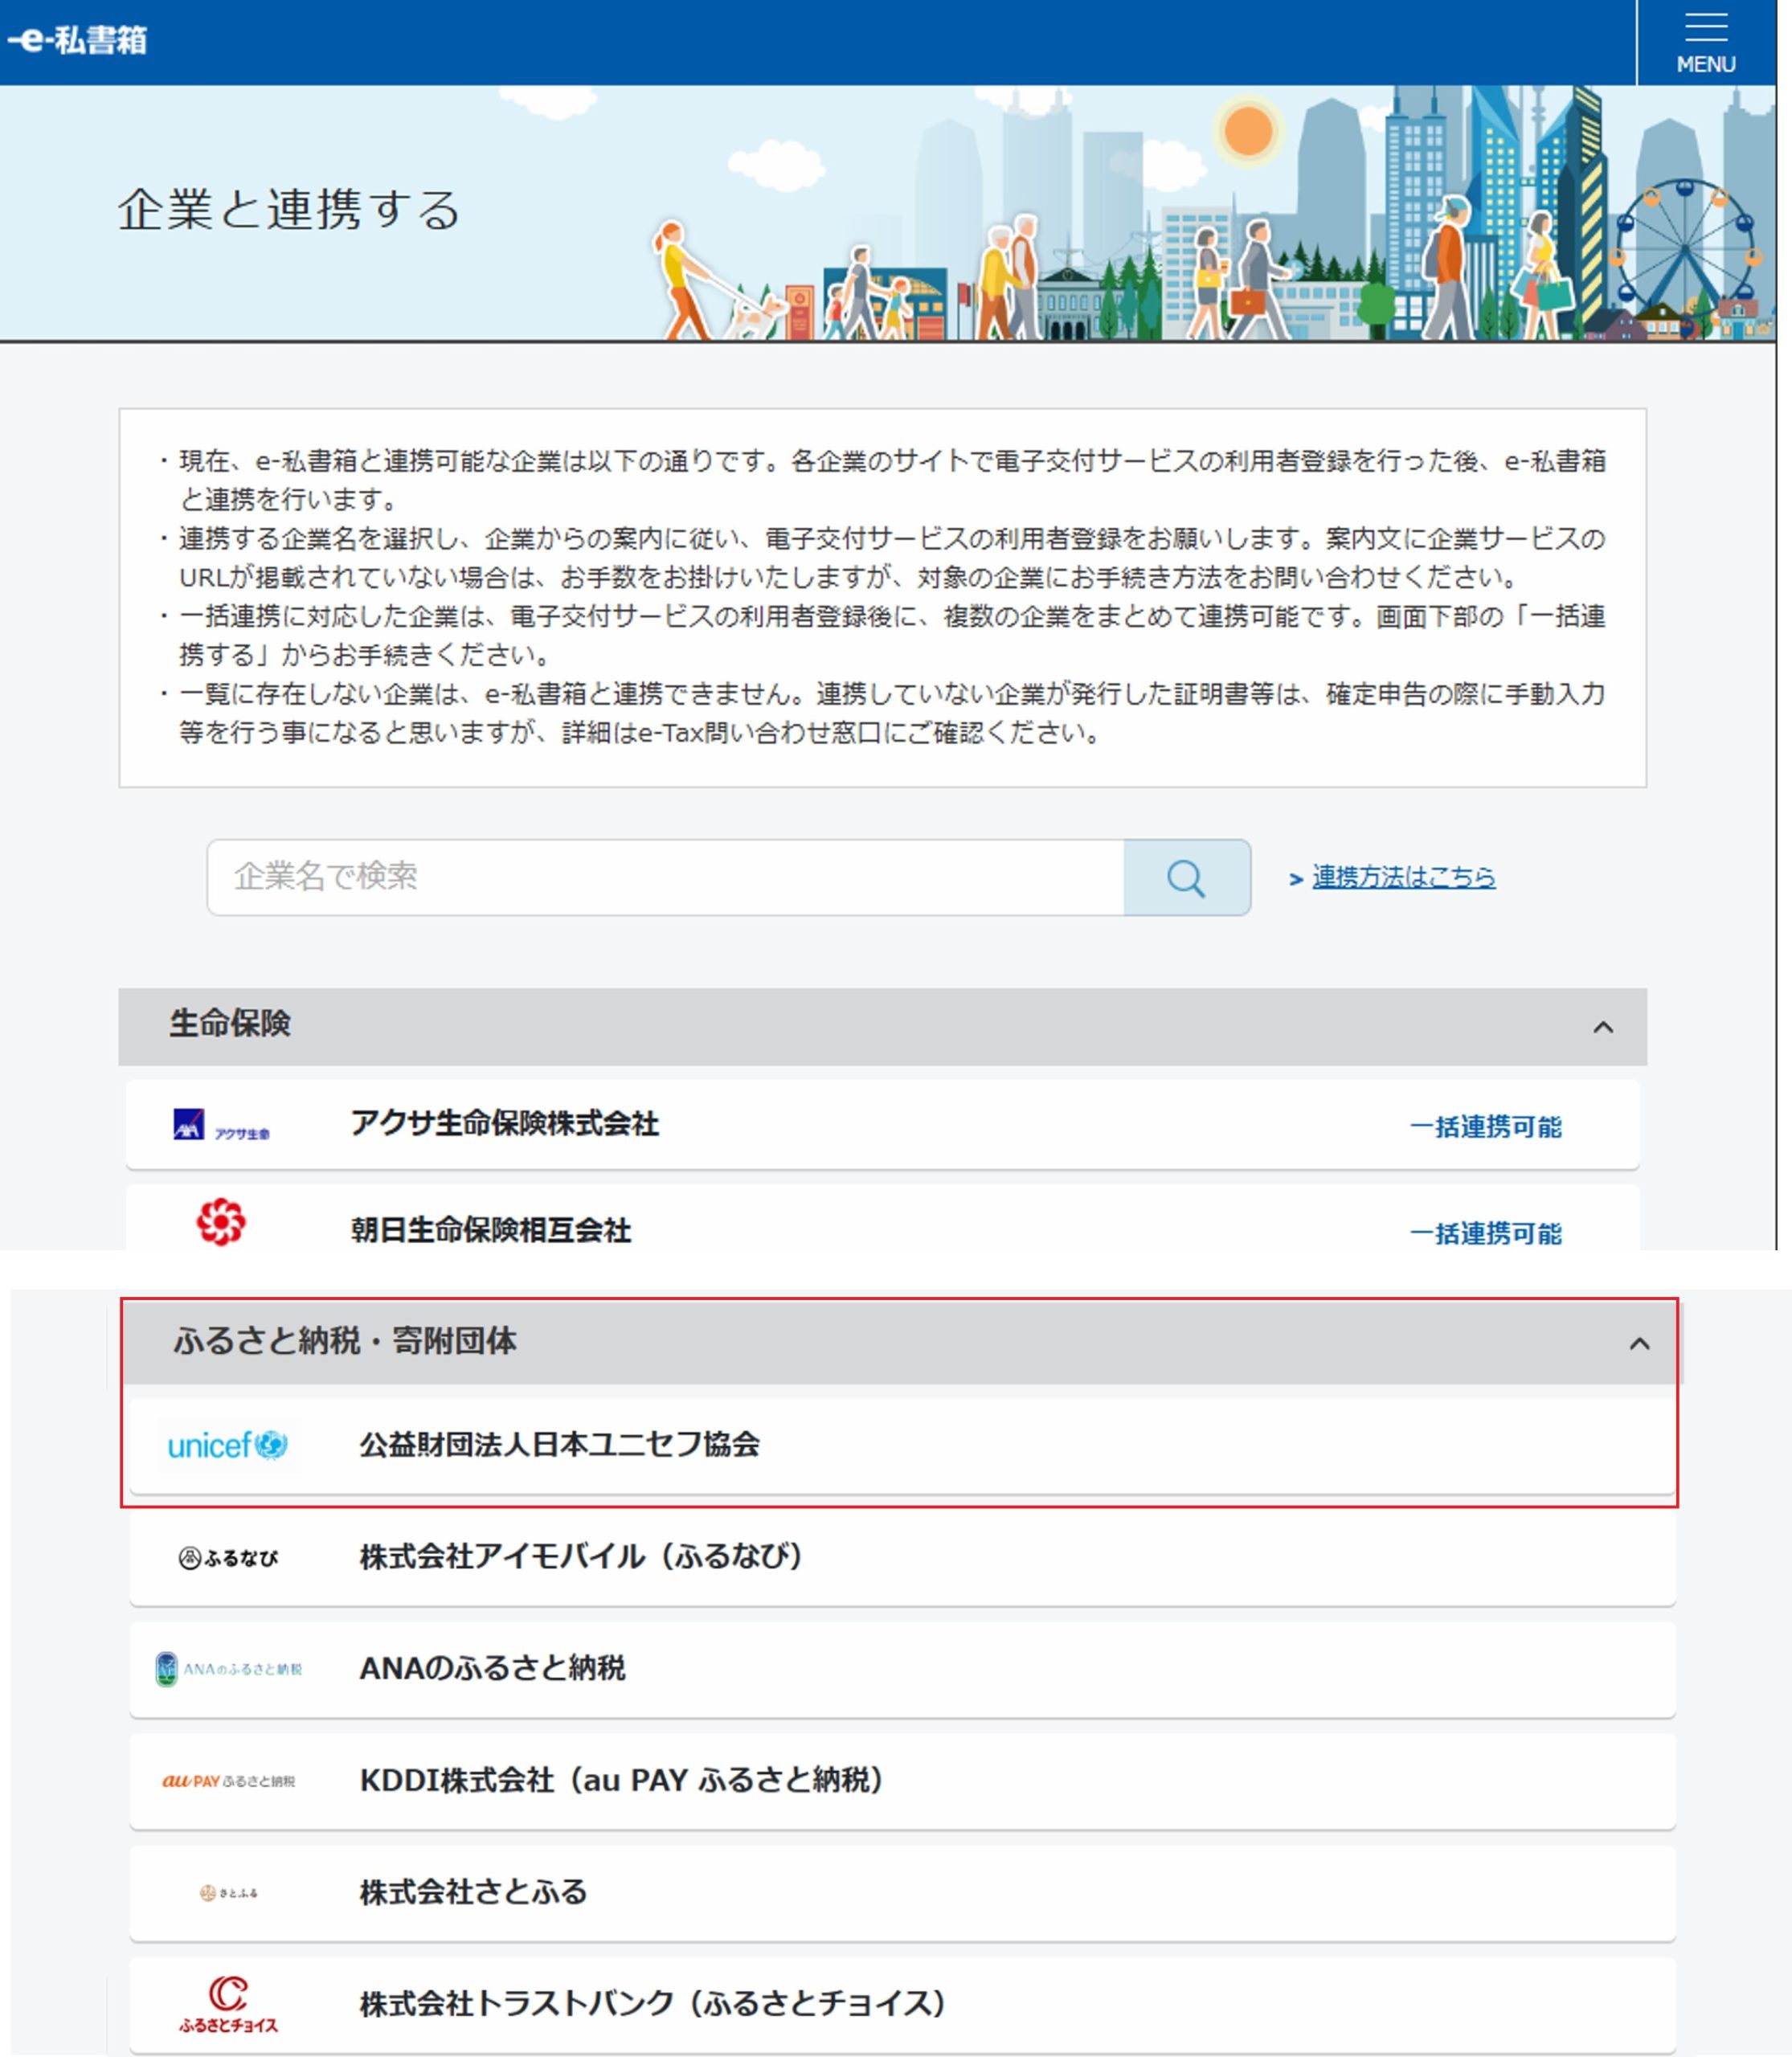Click the unicef logo
1792x2057 pixels.
(228, 1445)
